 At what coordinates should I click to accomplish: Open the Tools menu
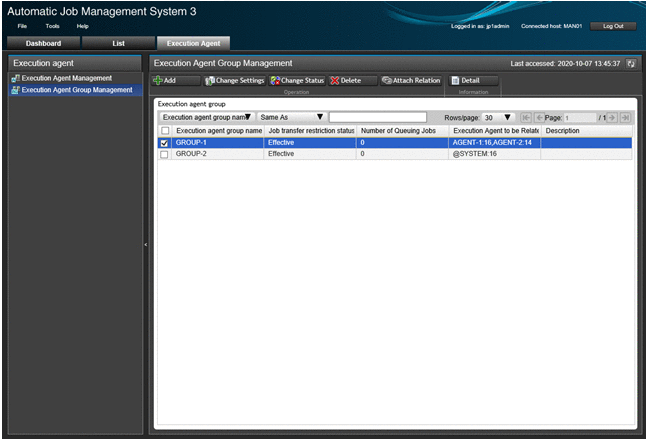pos(52,26)
